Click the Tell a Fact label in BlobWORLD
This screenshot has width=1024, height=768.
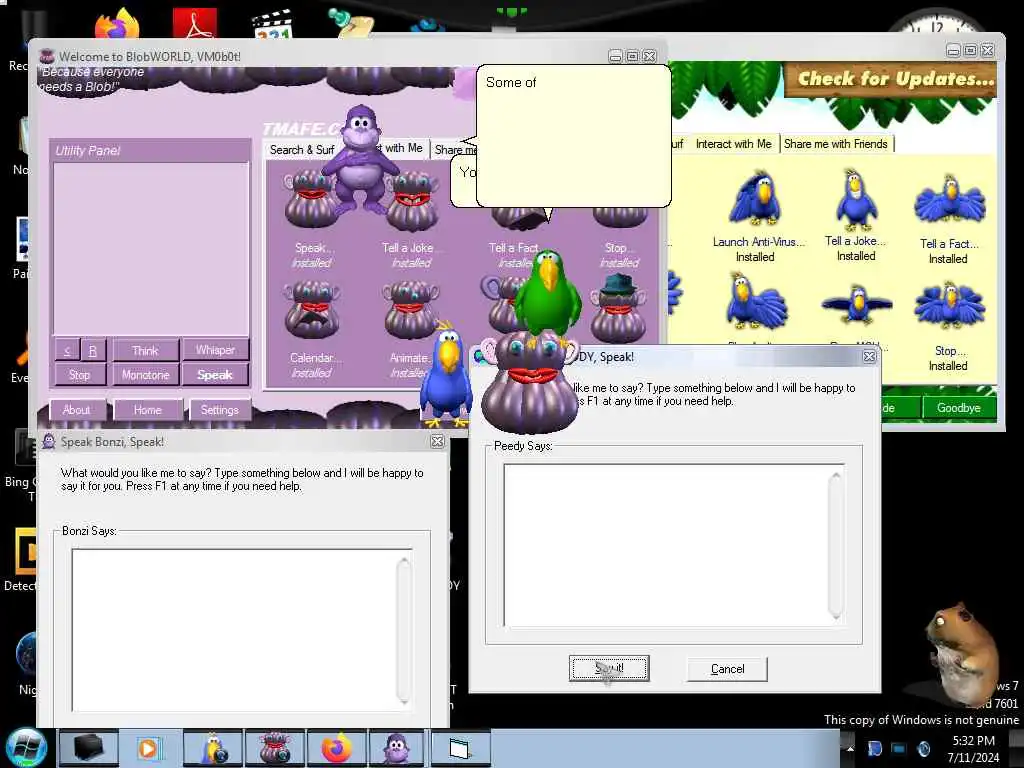click(x=515, y=248)
